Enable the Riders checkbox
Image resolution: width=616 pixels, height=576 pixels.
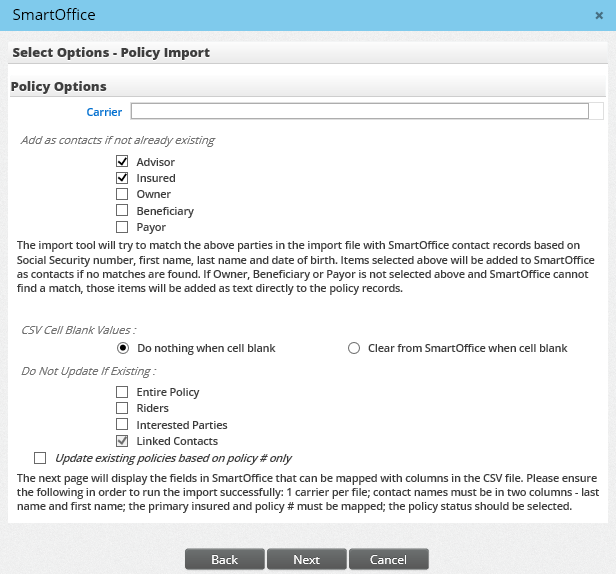(122, 408)
